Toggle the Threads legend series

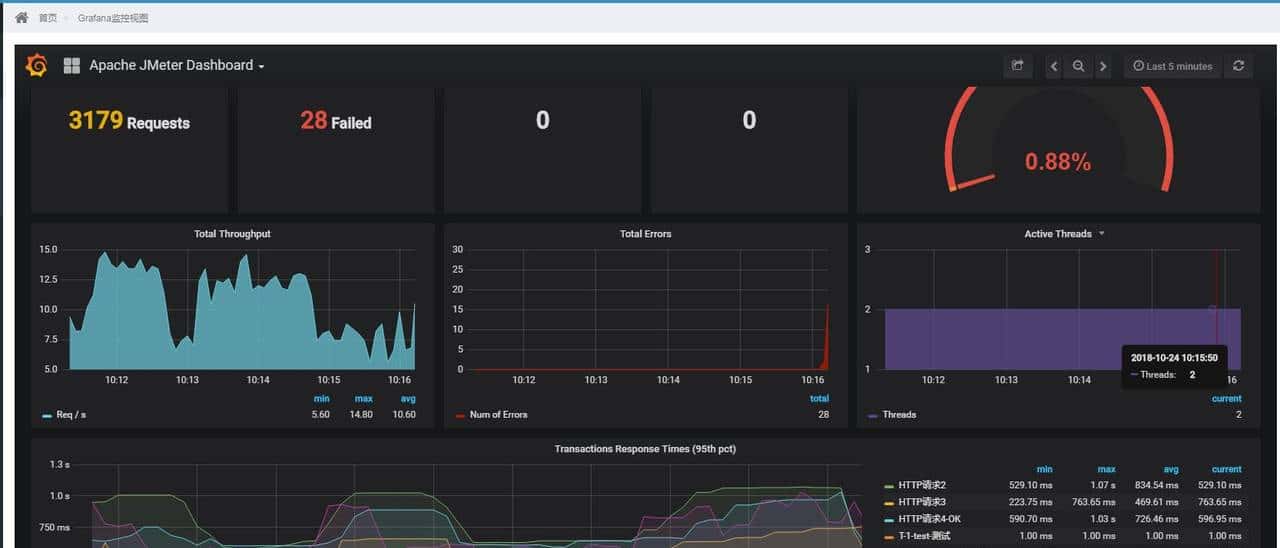pyautogui.click(x=898, y=415)
